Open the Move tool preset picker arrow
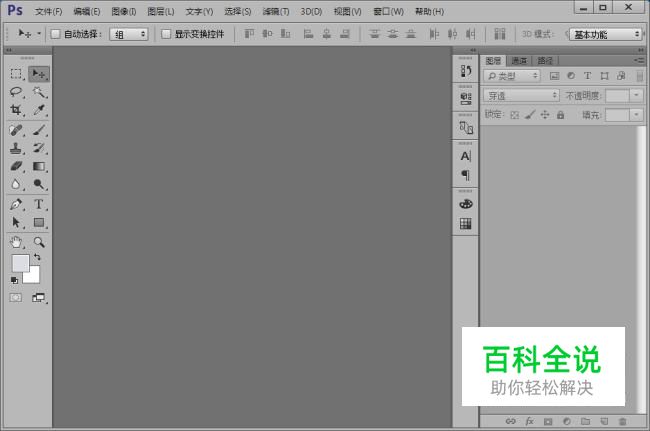The height and width of the screenshot is (431, 650). tap(39, 34)
